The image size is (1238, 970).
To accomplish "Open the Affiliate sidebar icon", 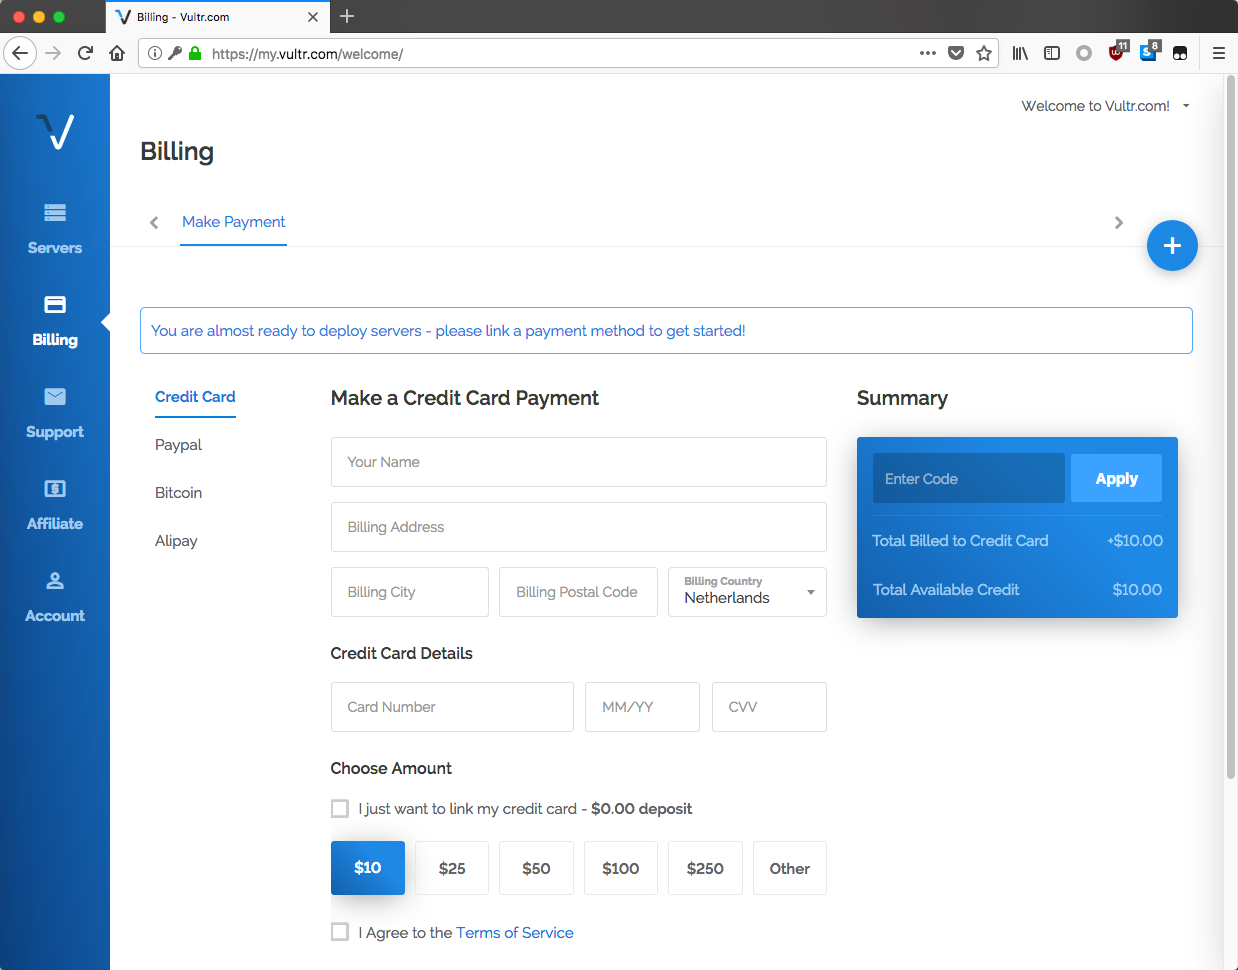I will [55, 488].
